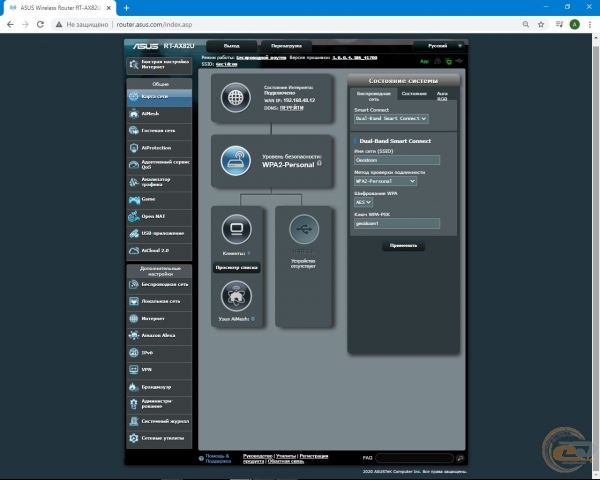This screenshot has width=600, height=480.
Task: Open the Amazon Alexa settings
Action: point(159,336)
